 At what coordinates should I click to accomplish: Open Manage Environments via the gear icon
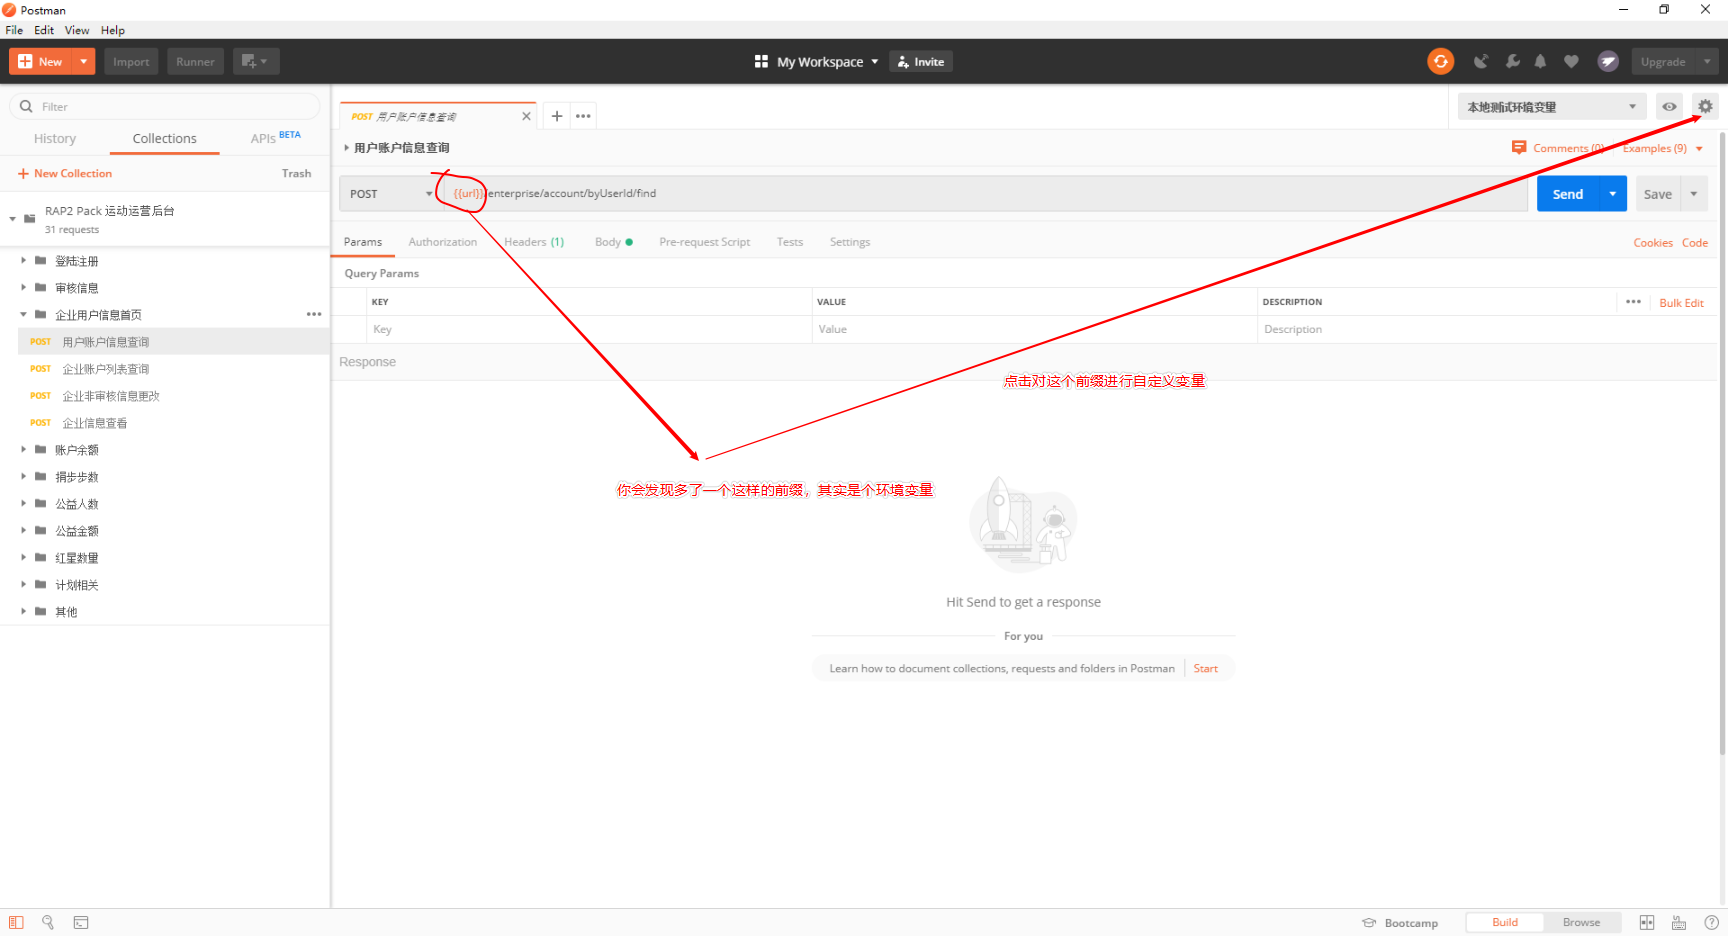(x=1705, y=106)
